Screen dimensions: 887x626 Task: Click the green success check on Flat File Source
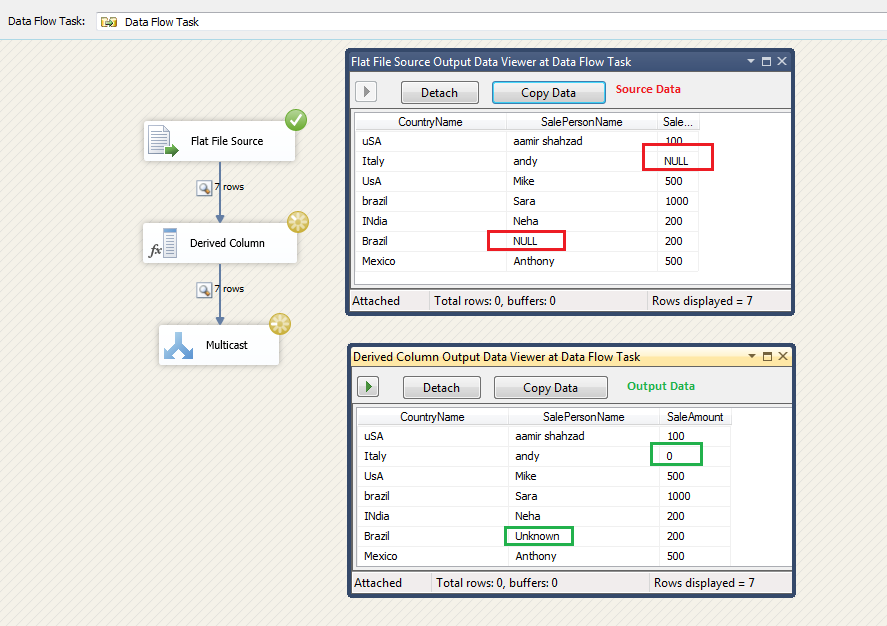(x=296, y=120)
